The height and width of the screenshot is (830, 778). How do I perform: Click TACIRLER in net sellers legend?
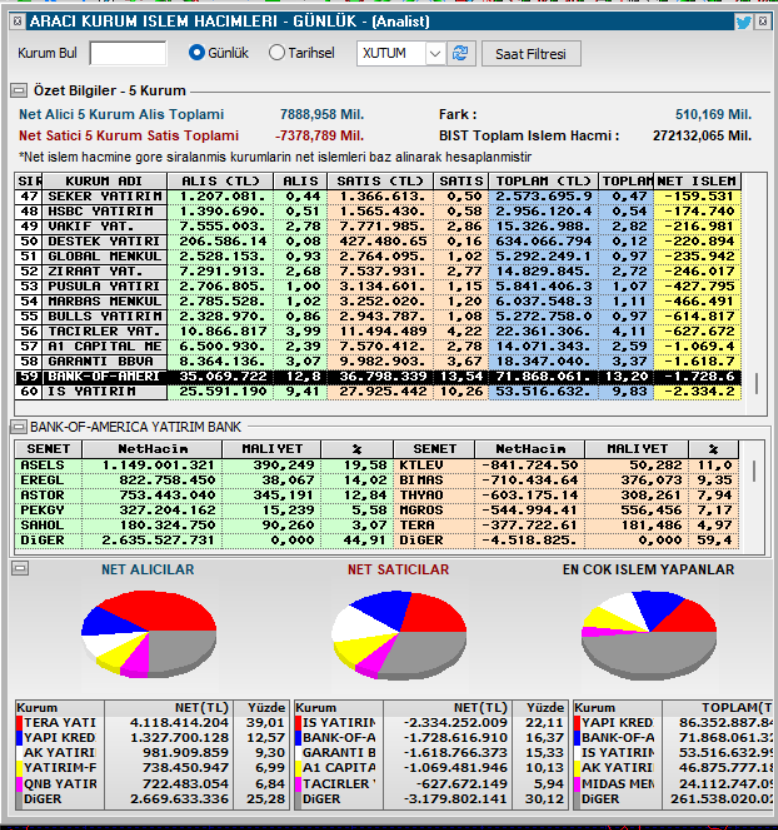coord(339,784)
